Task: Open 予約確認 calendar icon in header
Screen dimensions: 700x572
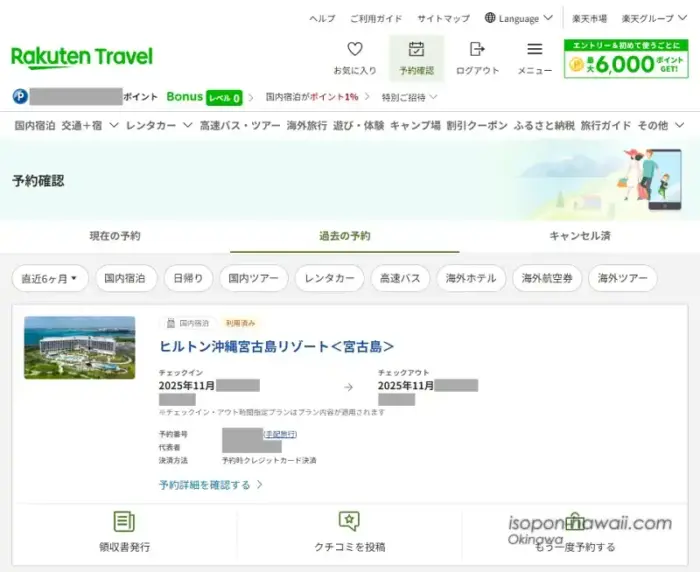Action: pyautogui.click(x=416, y=49)
